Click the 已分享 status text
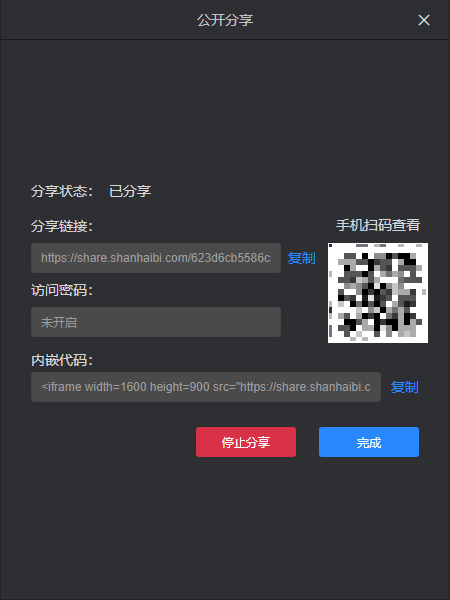 pyautogui.click(x=130, y=191)
